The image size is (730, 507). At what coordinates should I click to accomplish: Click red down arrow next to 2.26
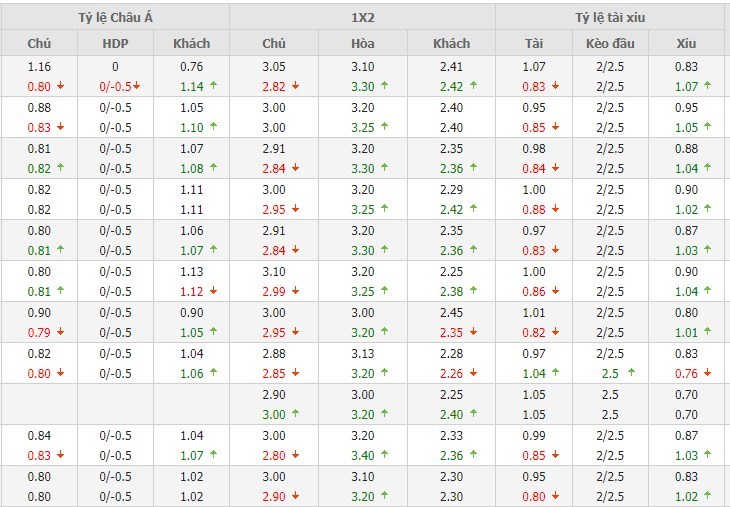point(473,372)
